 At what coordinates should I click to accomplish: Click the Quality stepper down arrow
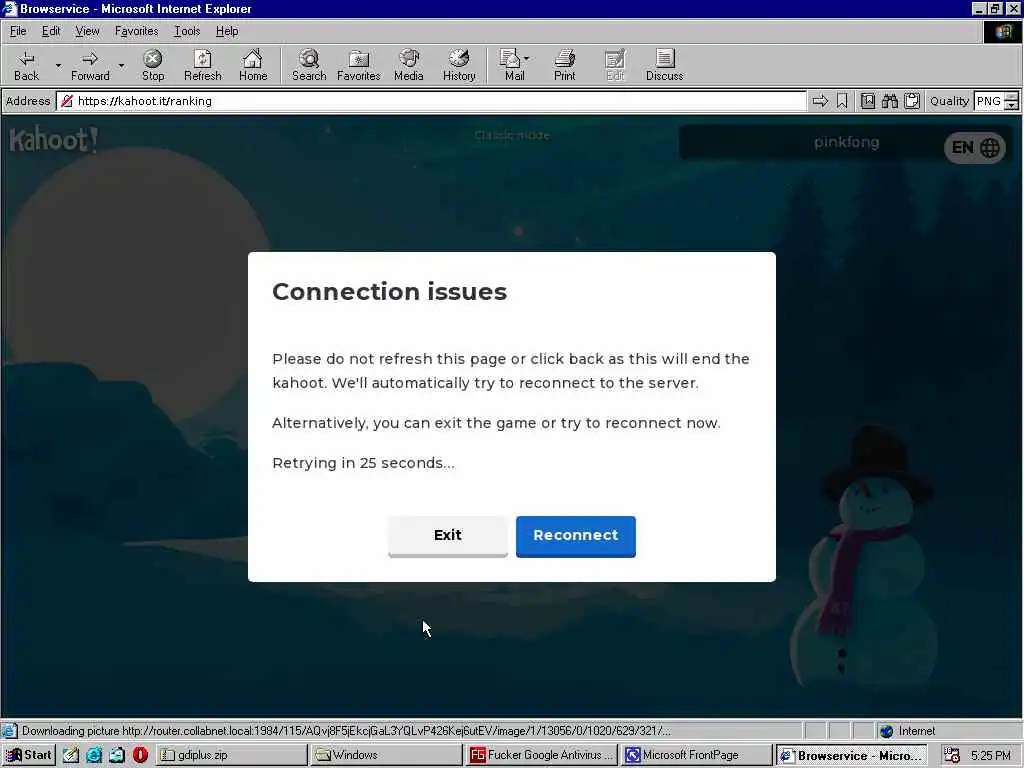pyautogui.click(x=1012, y=105)
